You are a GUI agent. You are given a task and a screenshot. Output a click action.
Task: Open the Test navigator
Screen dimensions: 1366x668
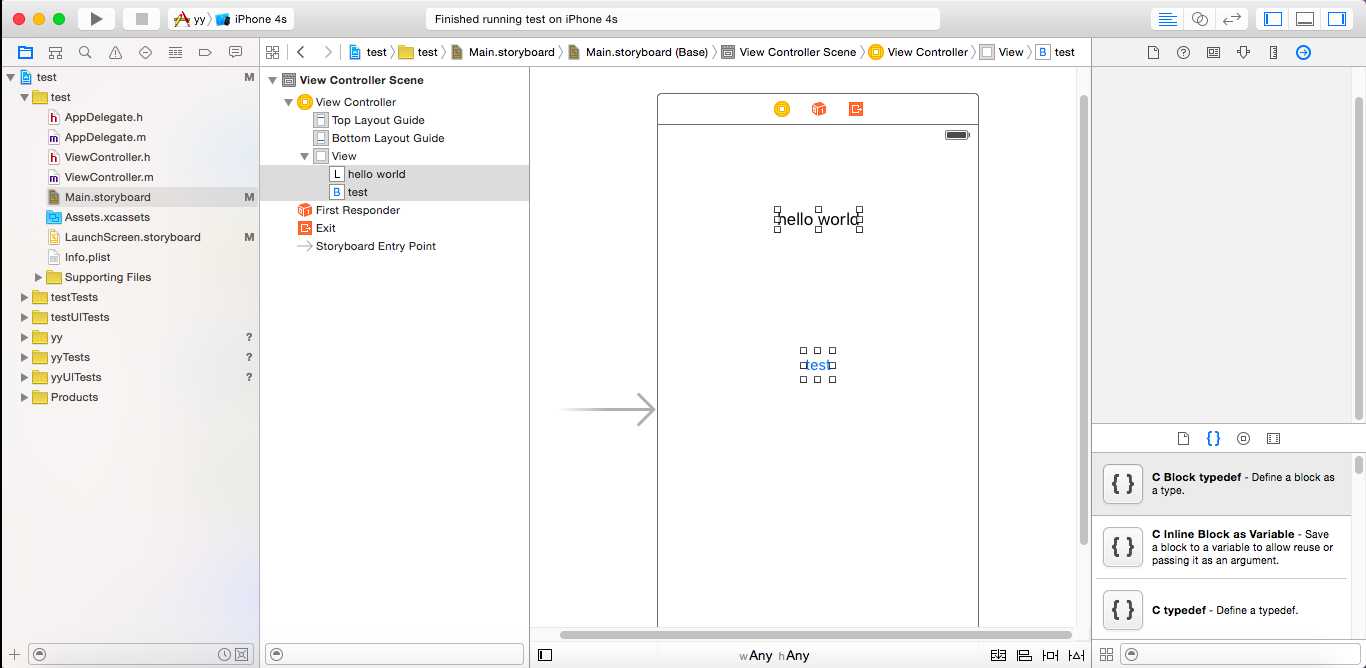145,52
